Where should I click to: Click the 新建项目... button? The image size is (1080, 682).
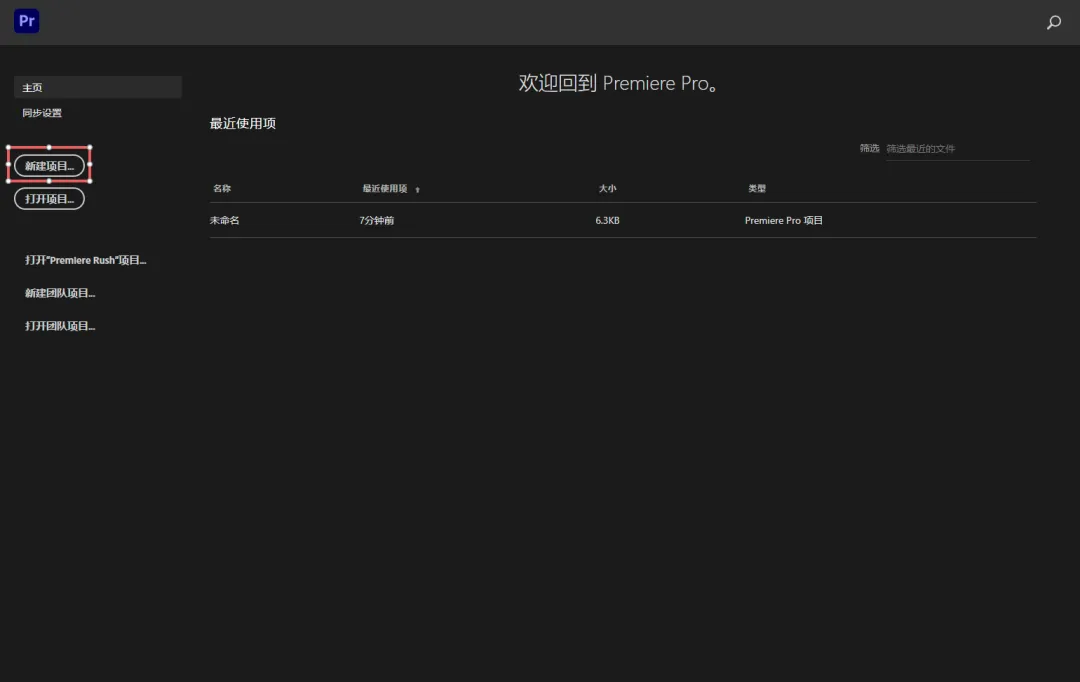tap(50, 166)
